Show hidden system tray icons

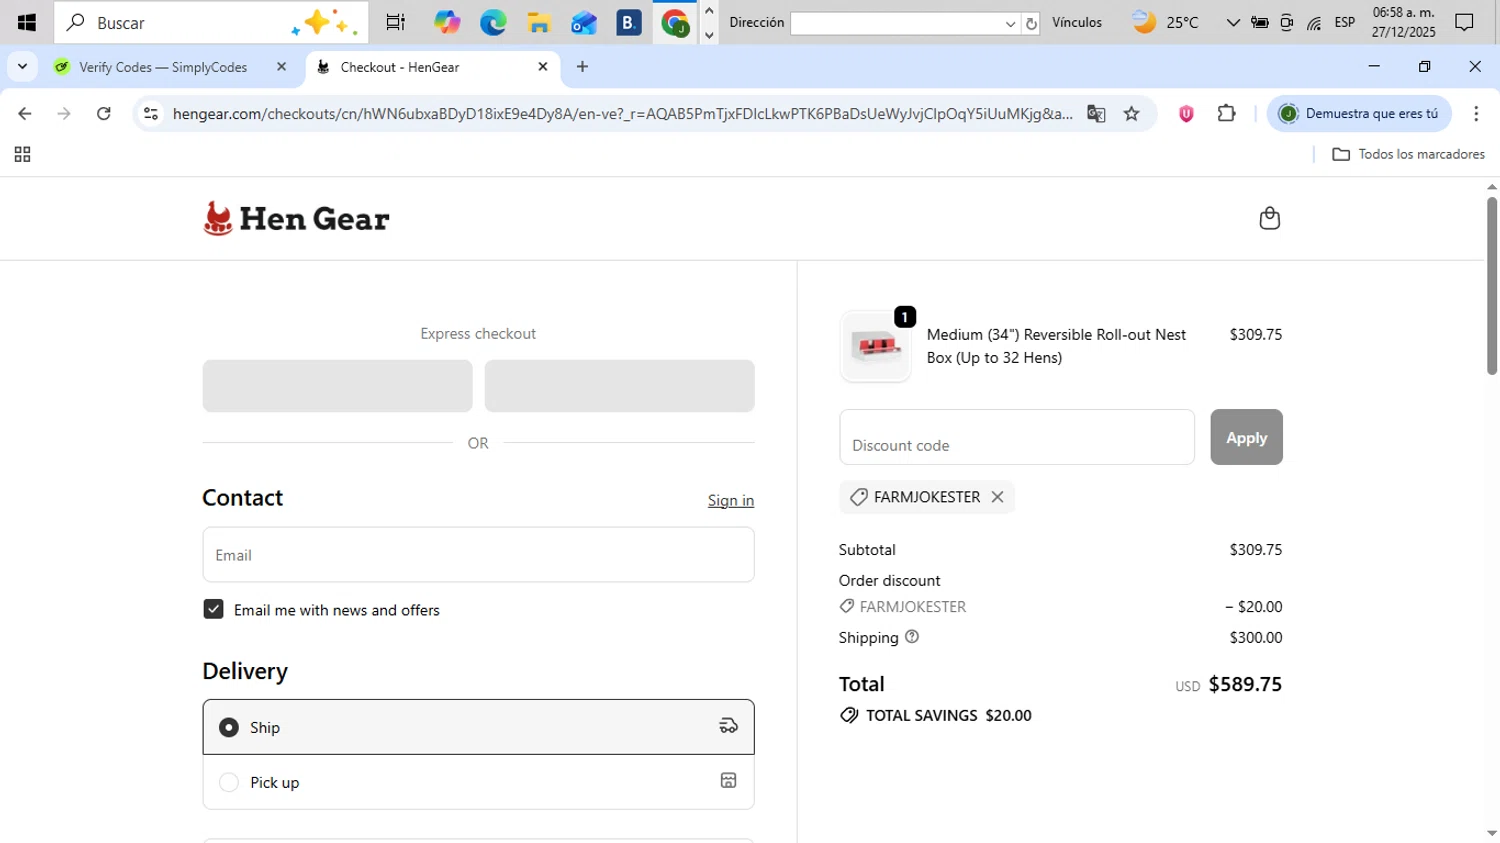pos(1232,22)
